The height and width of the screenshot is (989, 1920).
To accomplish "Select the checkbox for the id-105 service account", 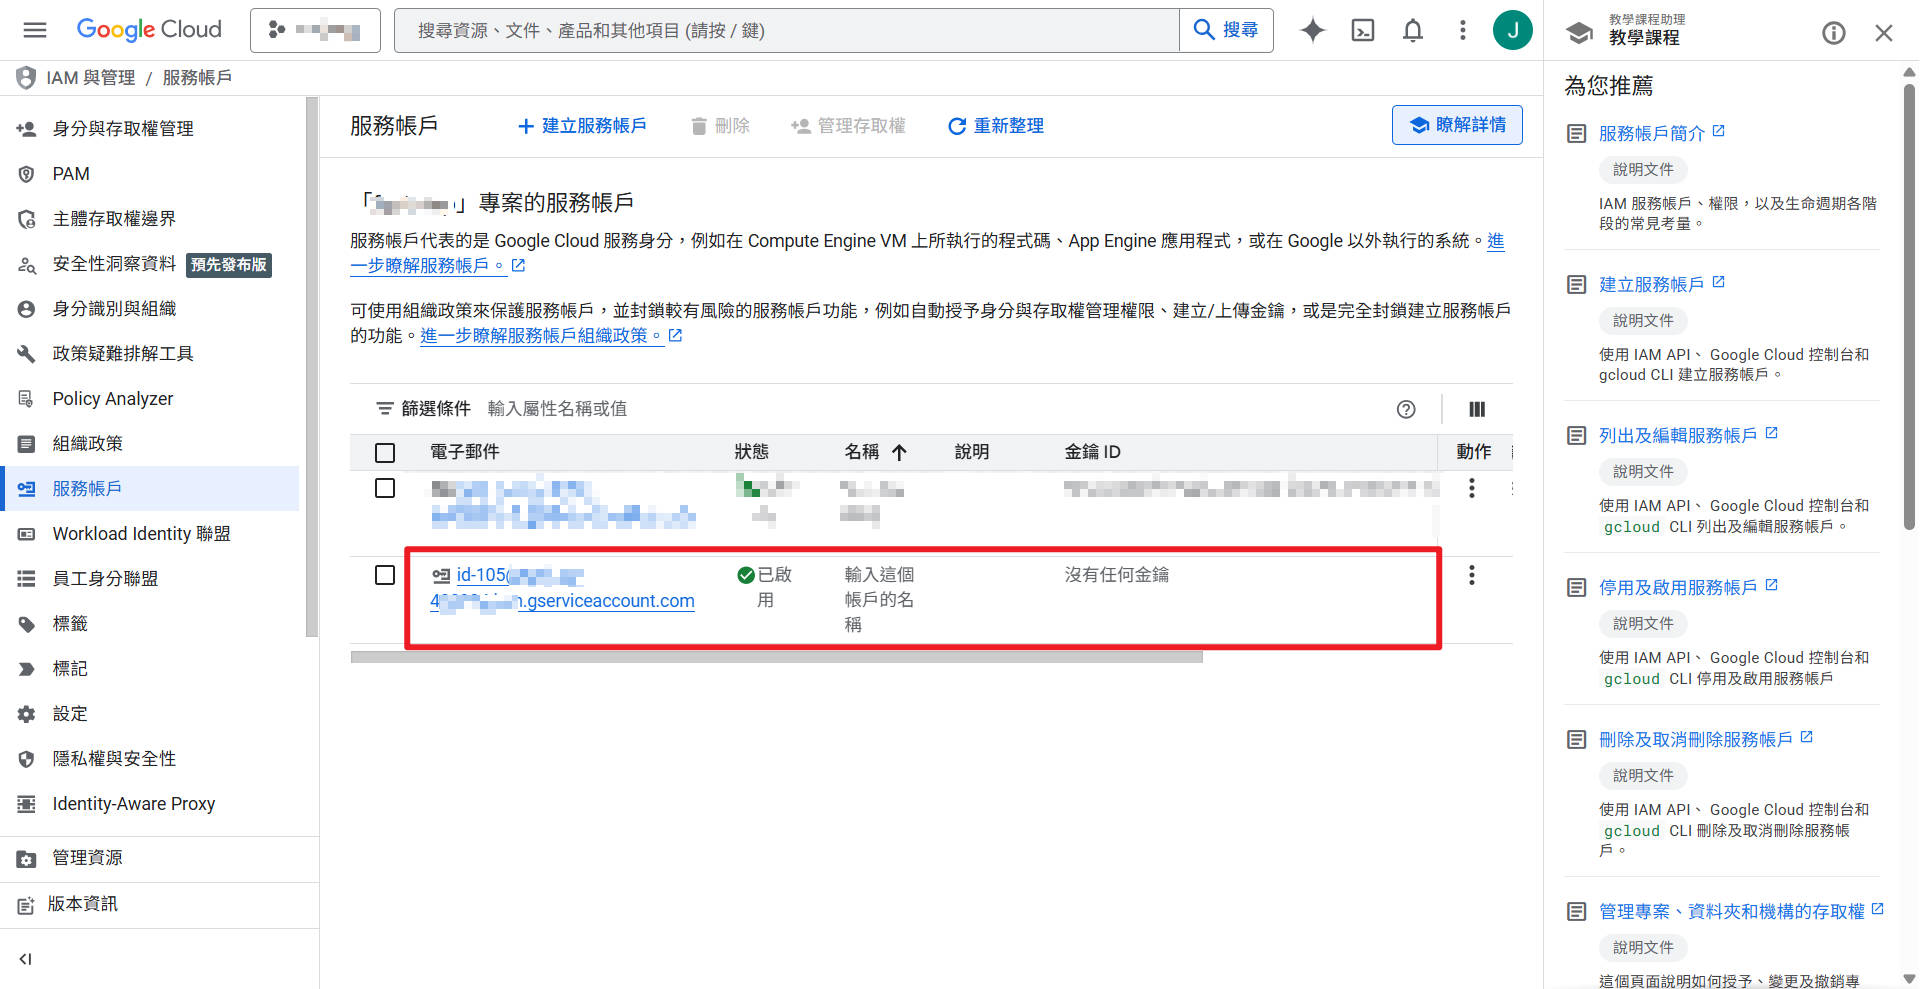I will coord(385,575).
